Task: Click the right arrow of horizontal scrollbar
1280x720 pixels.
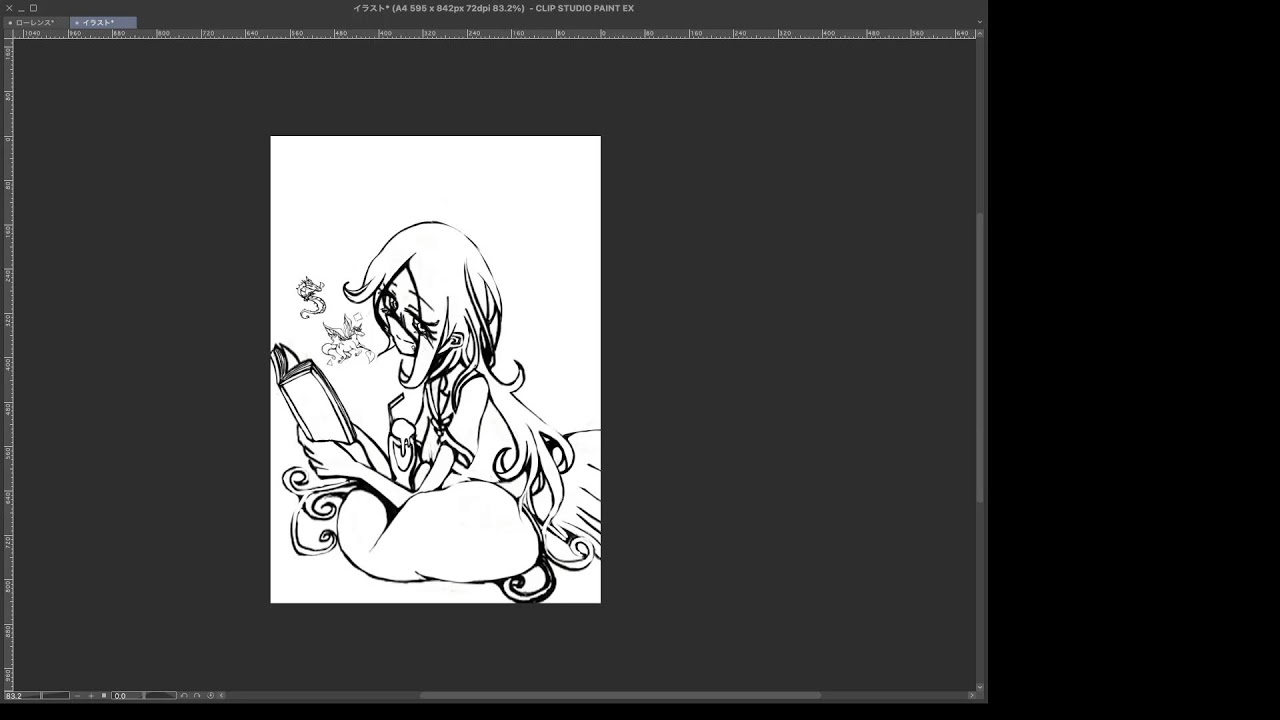Action: pos(971,695)
